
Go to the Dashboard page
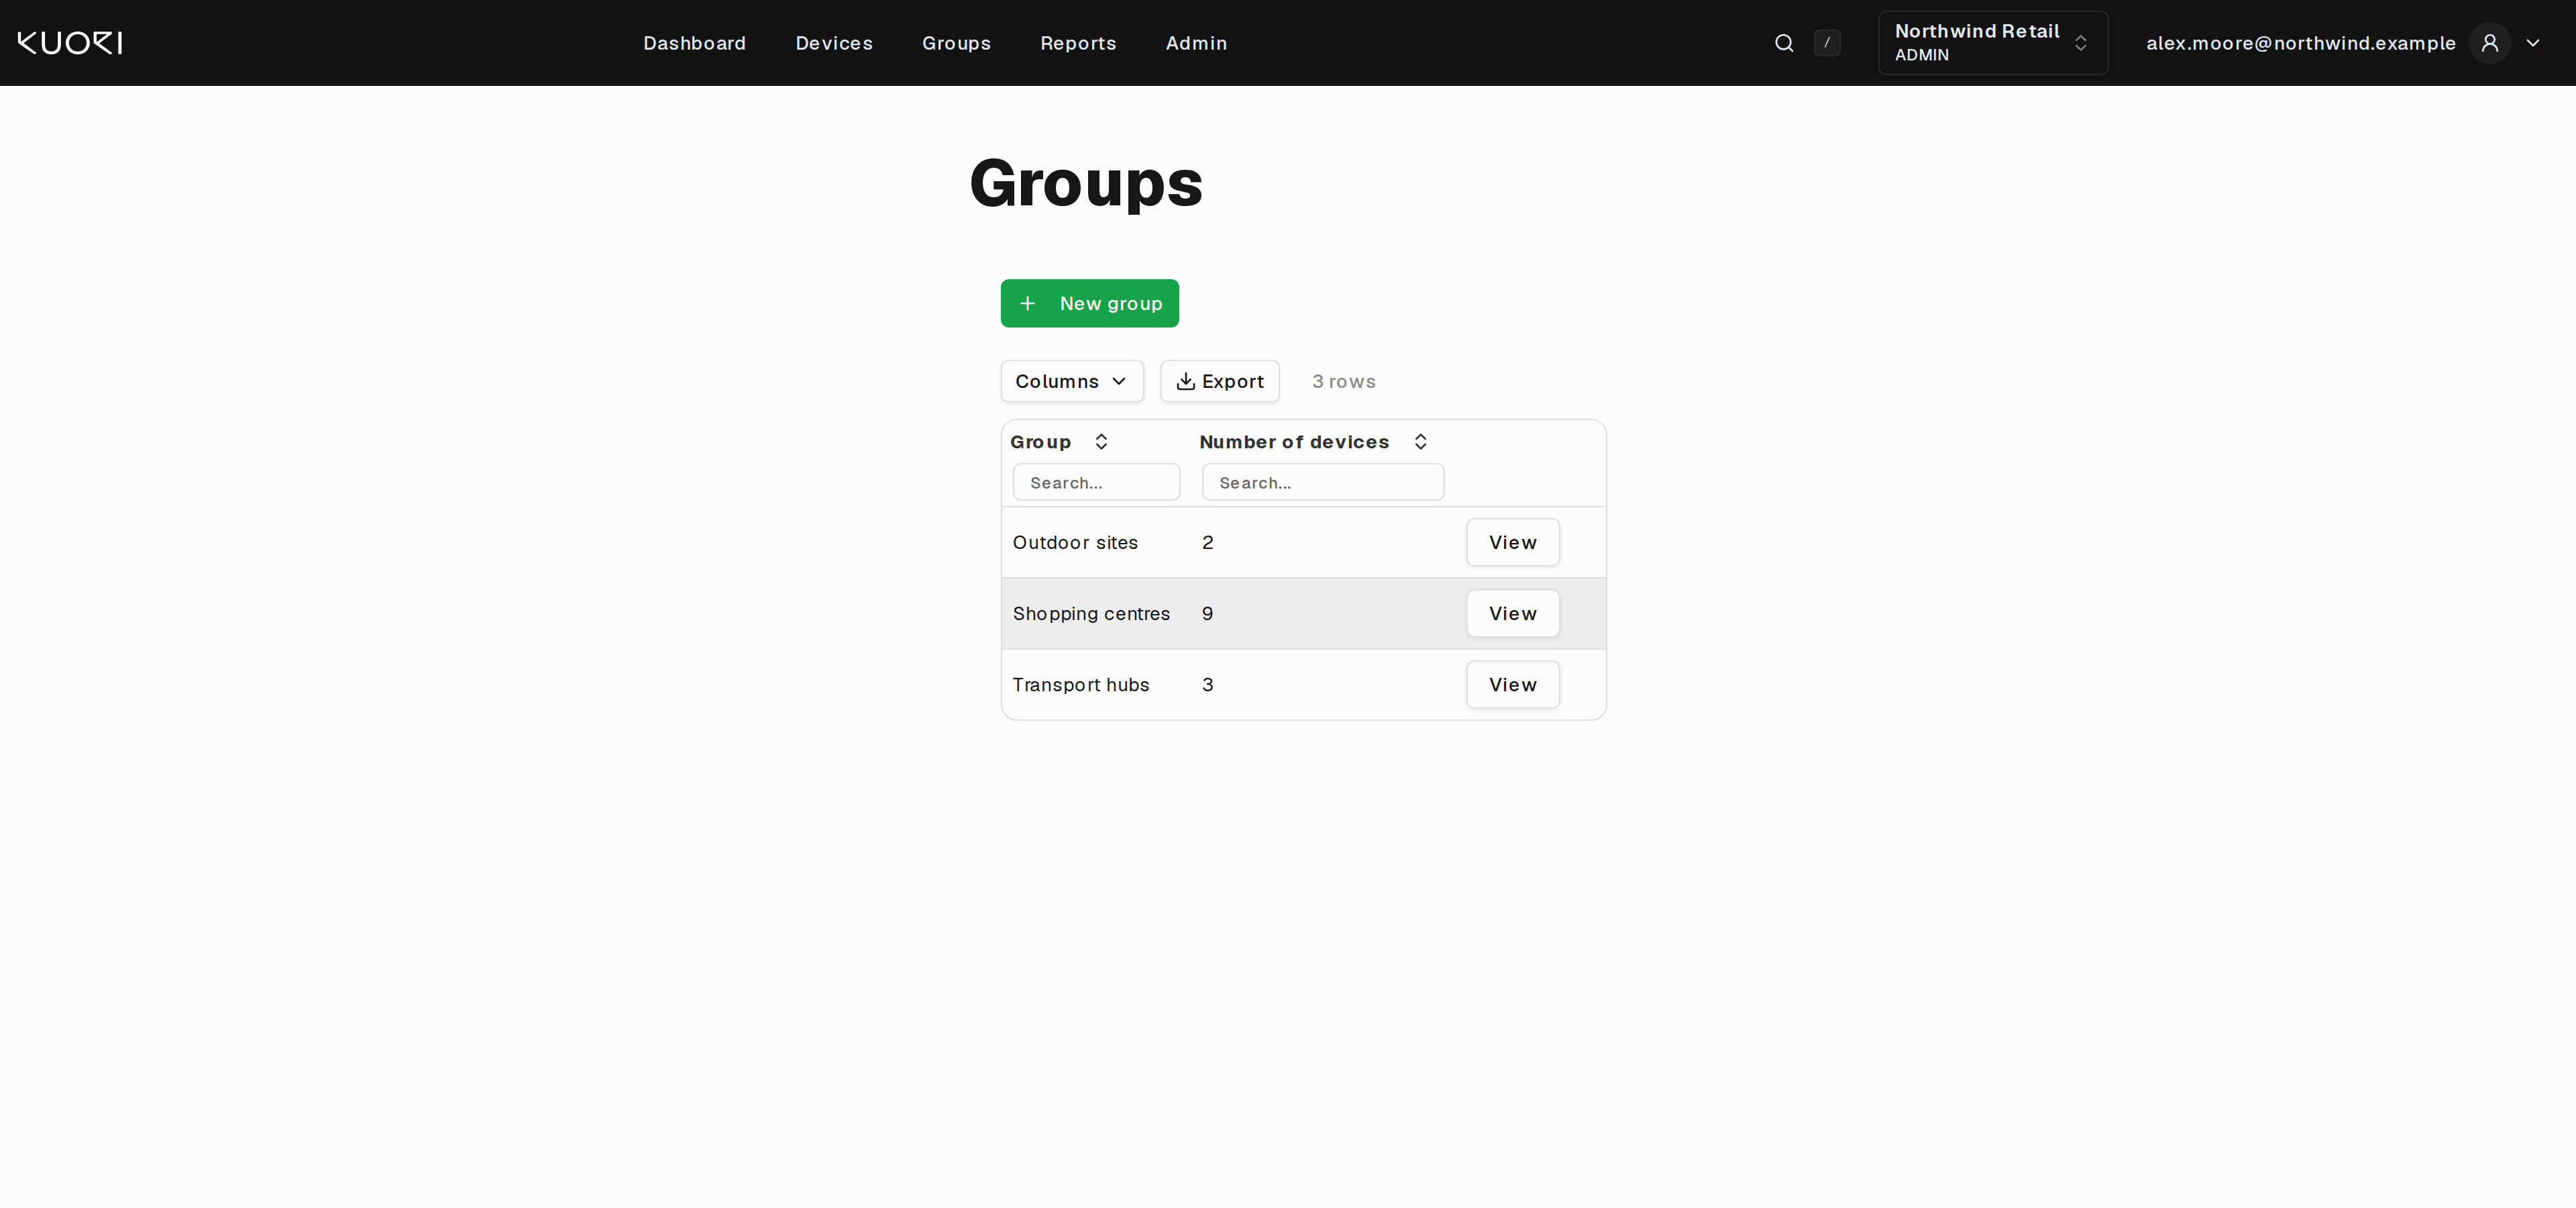[x=695, y=43]
